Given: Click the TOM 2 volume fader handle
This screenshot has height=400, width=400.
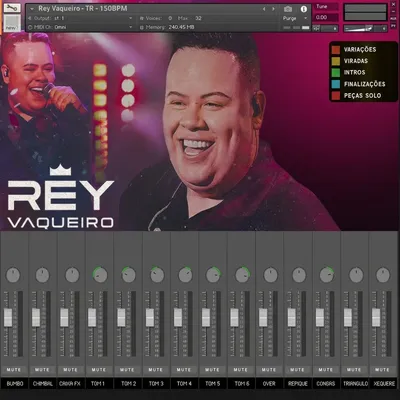Looking at the screenshot, I should pyautogui.click(x=121, y=318).
